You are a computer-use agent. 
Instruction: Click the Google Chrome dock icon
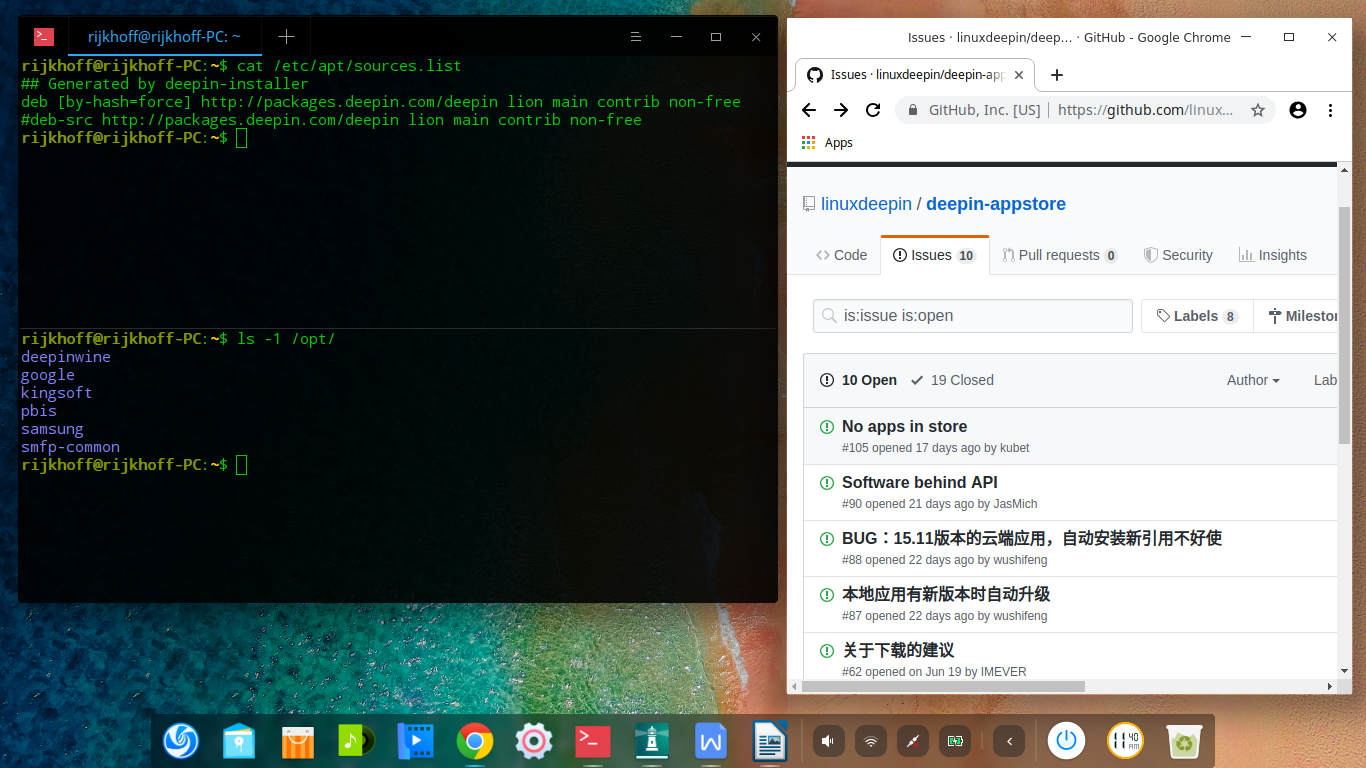(475, 741)
